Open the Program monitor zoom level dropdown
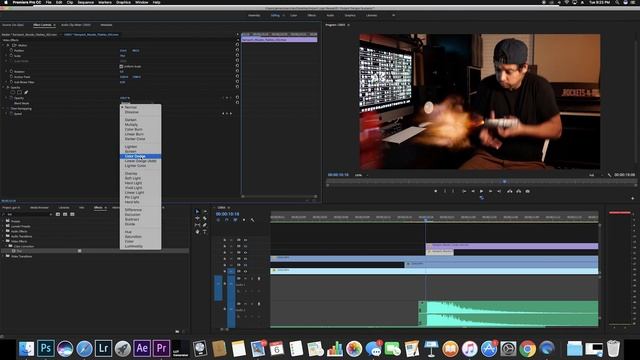640x360 pixels. [361, 175]
